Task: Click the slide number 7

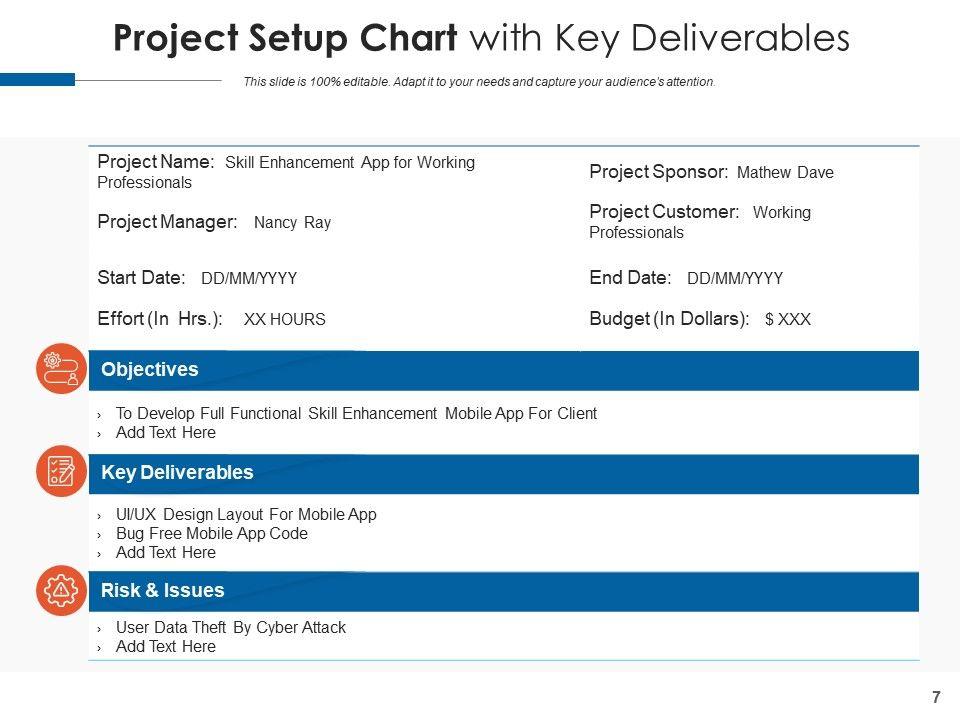Action: pyautogui.click(x=936, y=697)
